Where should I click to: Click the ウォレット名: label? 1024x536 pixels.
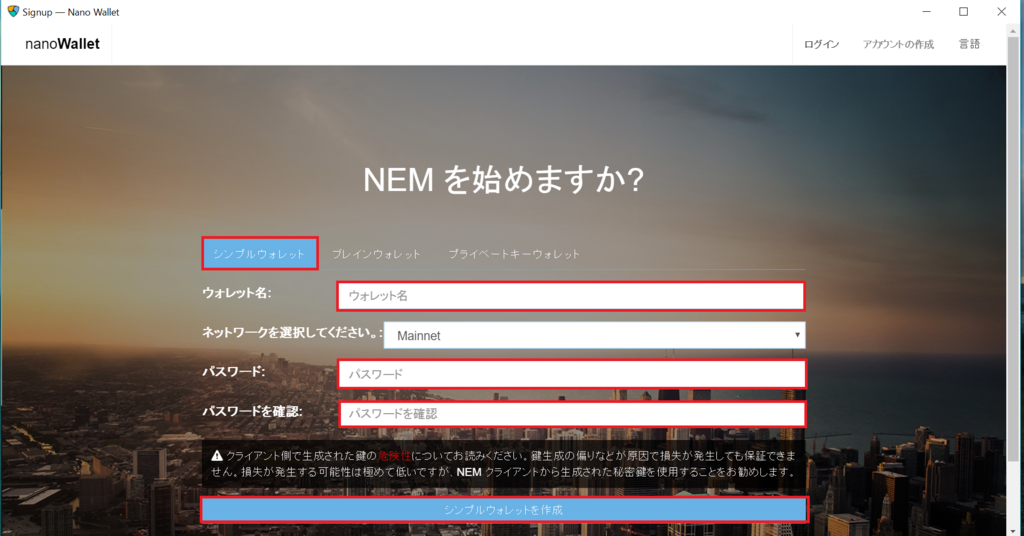pyautogui.click(x=237, y=293)
